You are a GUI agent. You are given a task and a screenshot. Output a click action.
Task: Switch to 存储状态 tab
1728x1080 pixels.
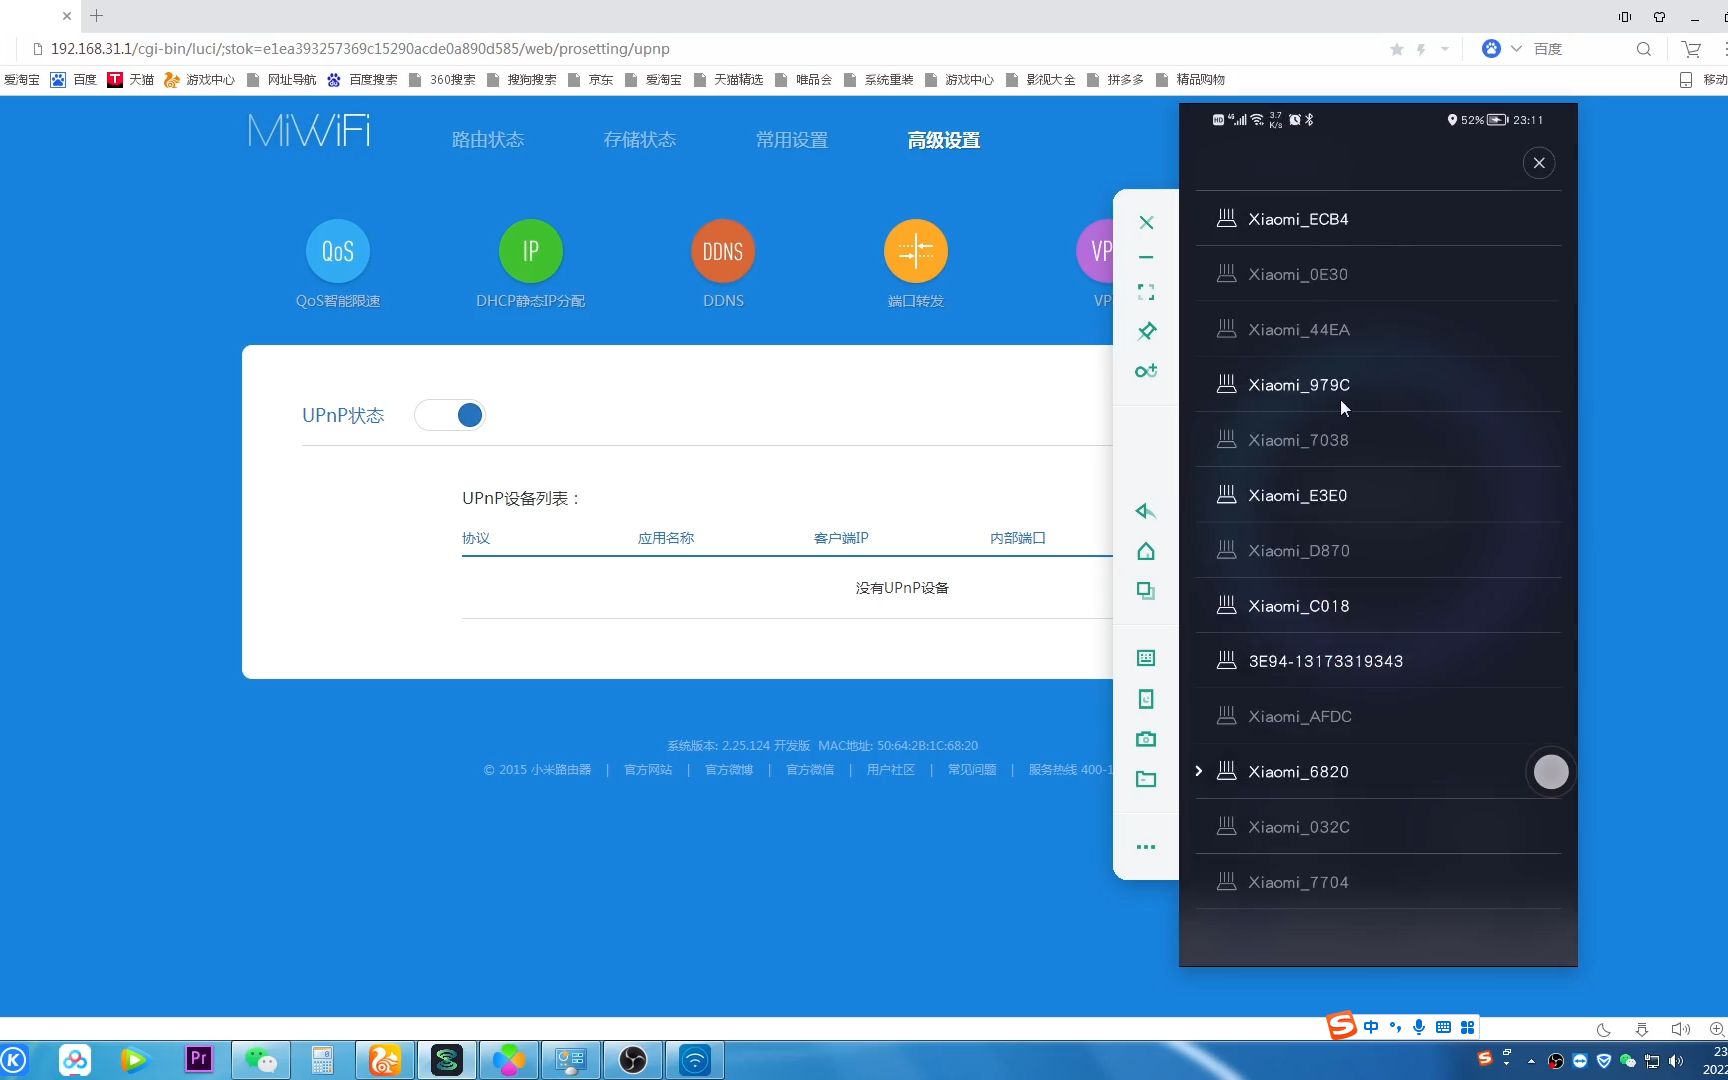pyautogui.click(x=640, y=140)
